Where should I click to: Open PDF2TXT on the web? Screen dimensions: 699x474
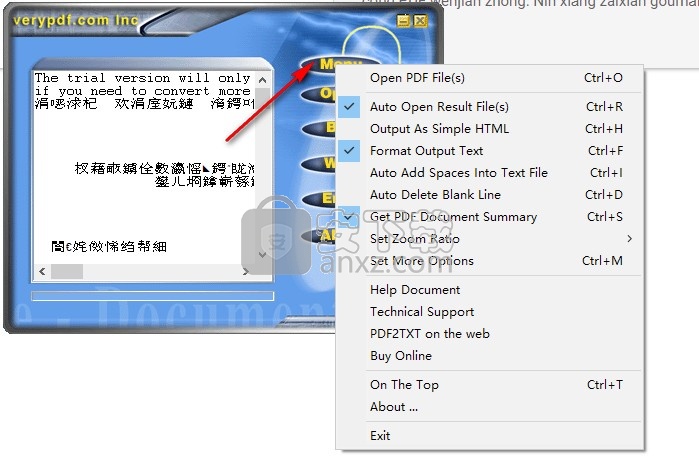[489, 334]
